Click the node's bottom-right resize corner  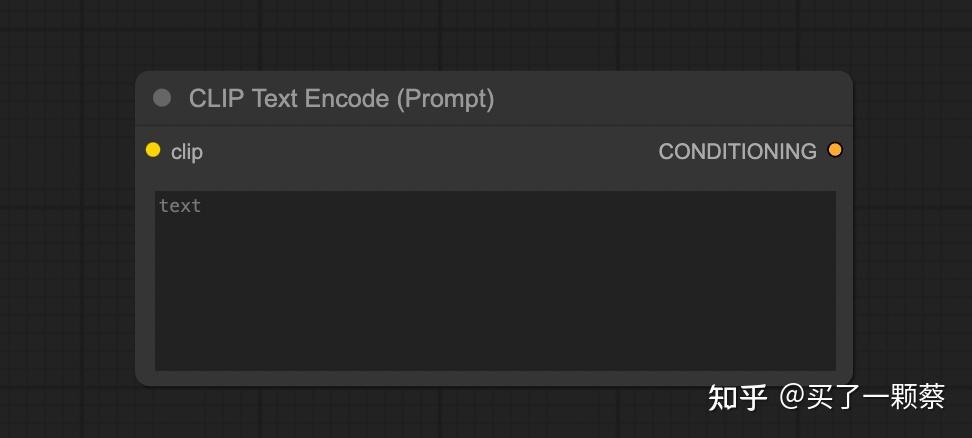847,380
